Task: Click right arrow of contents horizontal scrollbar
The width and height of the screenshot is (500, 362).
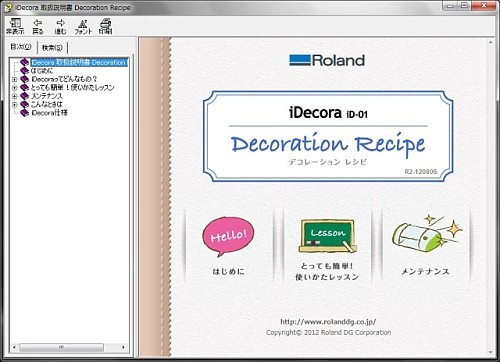Action: coord(123,347)
